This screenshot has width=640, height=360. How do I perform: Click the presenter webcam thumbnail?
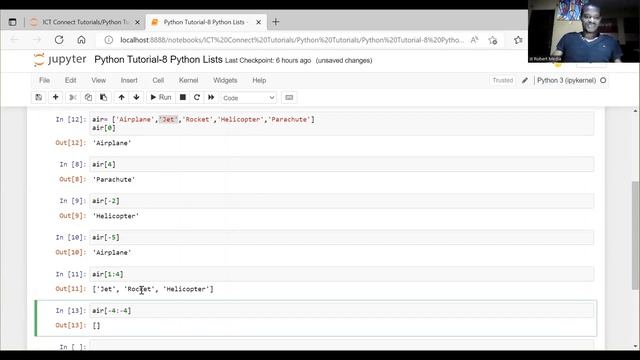[584, 31]
